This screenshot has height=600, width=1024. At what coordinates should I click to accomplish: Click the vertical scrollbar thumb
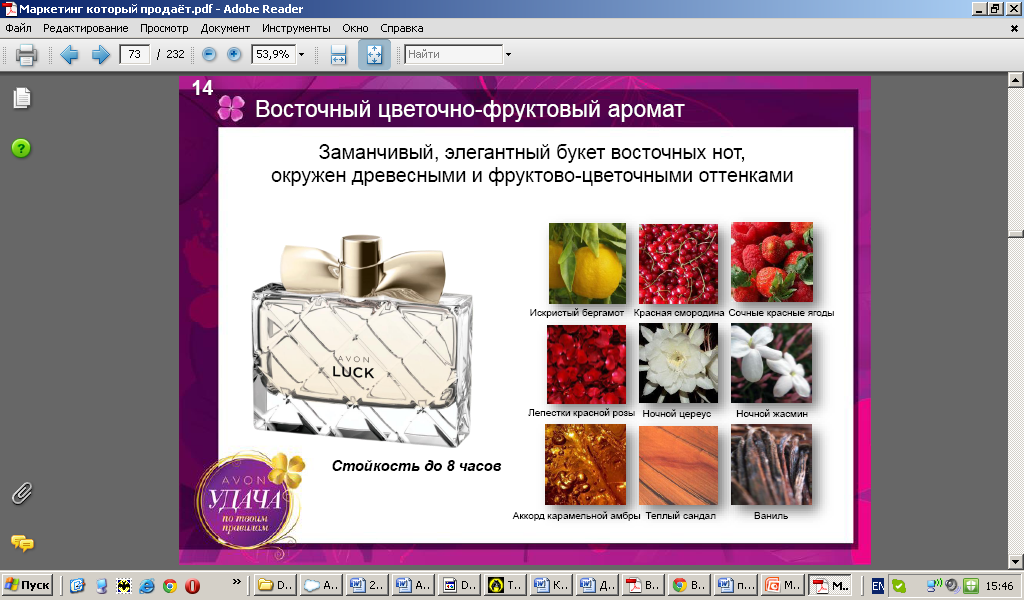point(1015,234)
